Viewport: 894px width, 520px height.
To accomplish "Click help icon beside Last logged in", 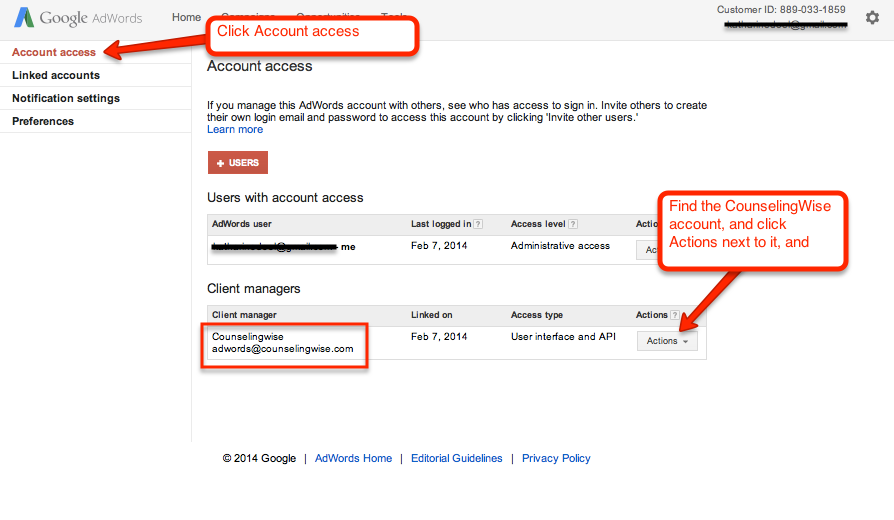I will [x=478, y=224].
